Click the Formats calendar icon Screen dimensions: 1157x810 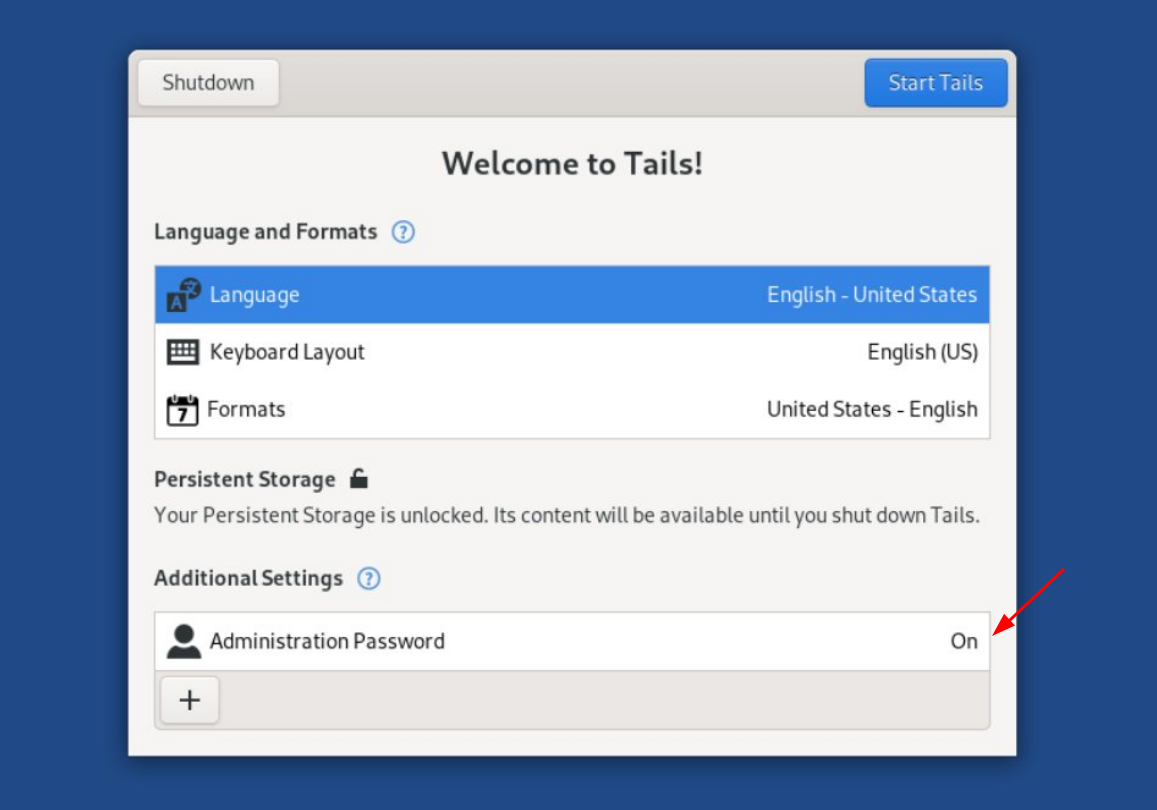coord(182,410)
